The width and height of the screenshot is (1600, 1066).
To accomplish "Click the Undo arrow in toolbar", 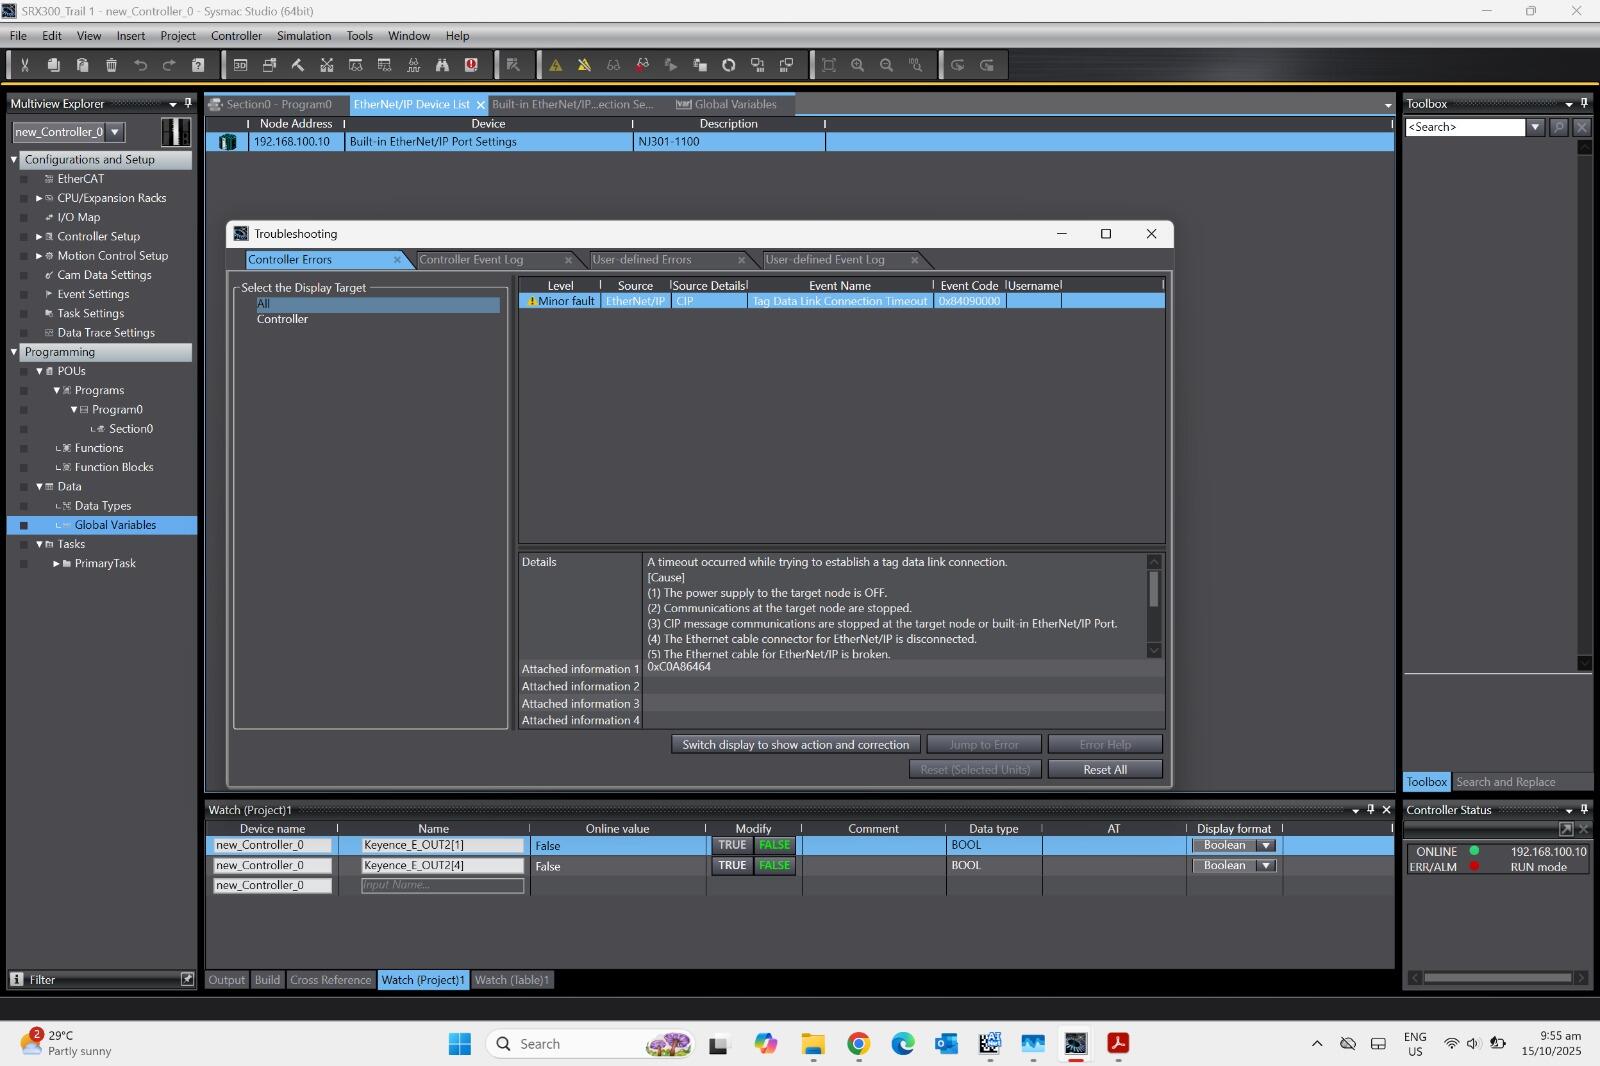I will coord(140,65).
